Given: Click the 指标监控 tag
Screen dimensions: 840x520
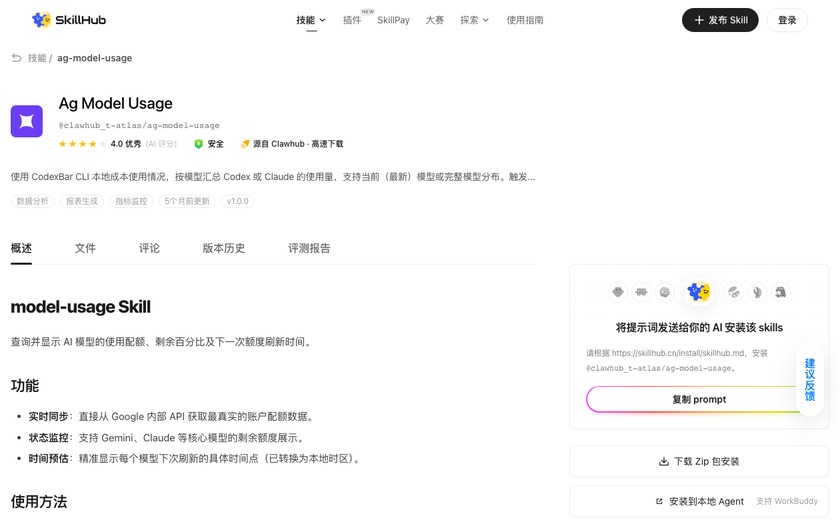Looking at the screenshot, I should click(x=131, y=201).
